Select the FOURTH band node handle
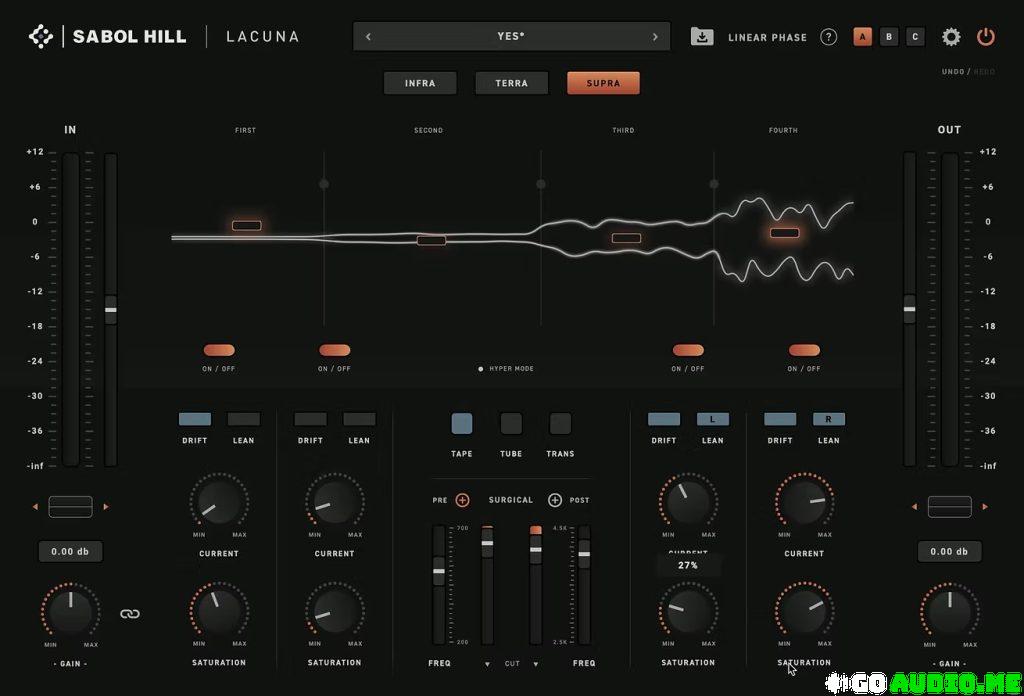Image resolution: width=1024 pixels, height=696 pixels. (784, 232)
